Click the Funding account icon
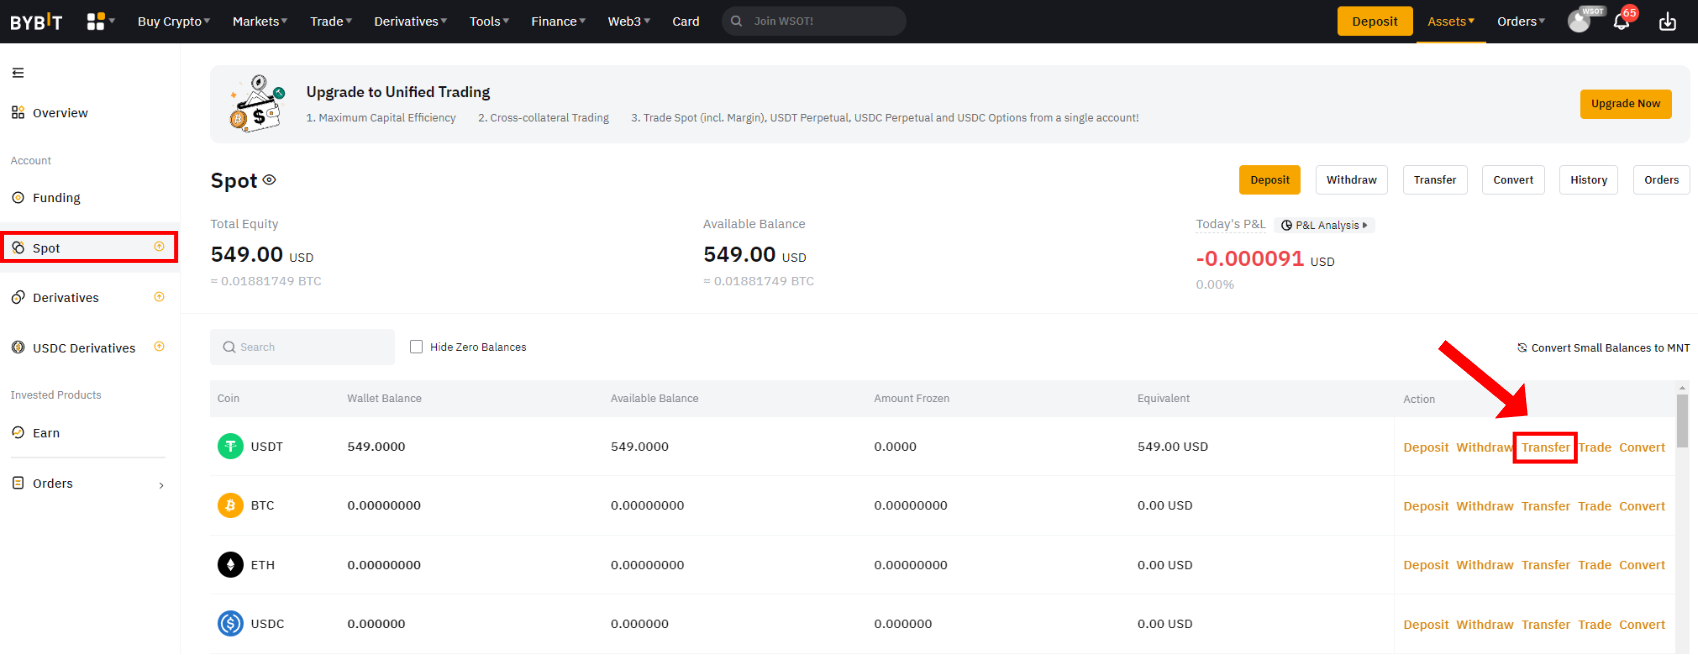 coord(18,197)
